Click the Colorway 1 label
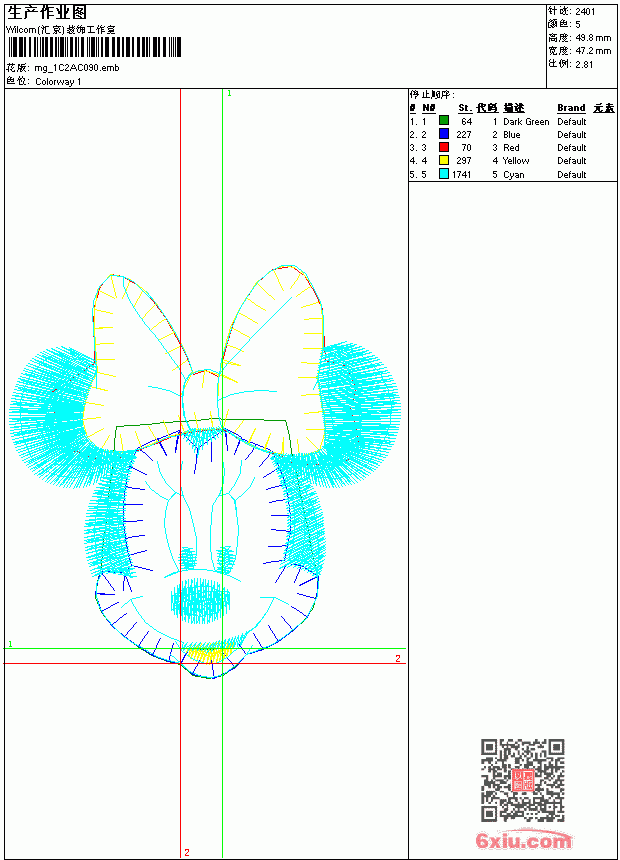 pos(58,82)
